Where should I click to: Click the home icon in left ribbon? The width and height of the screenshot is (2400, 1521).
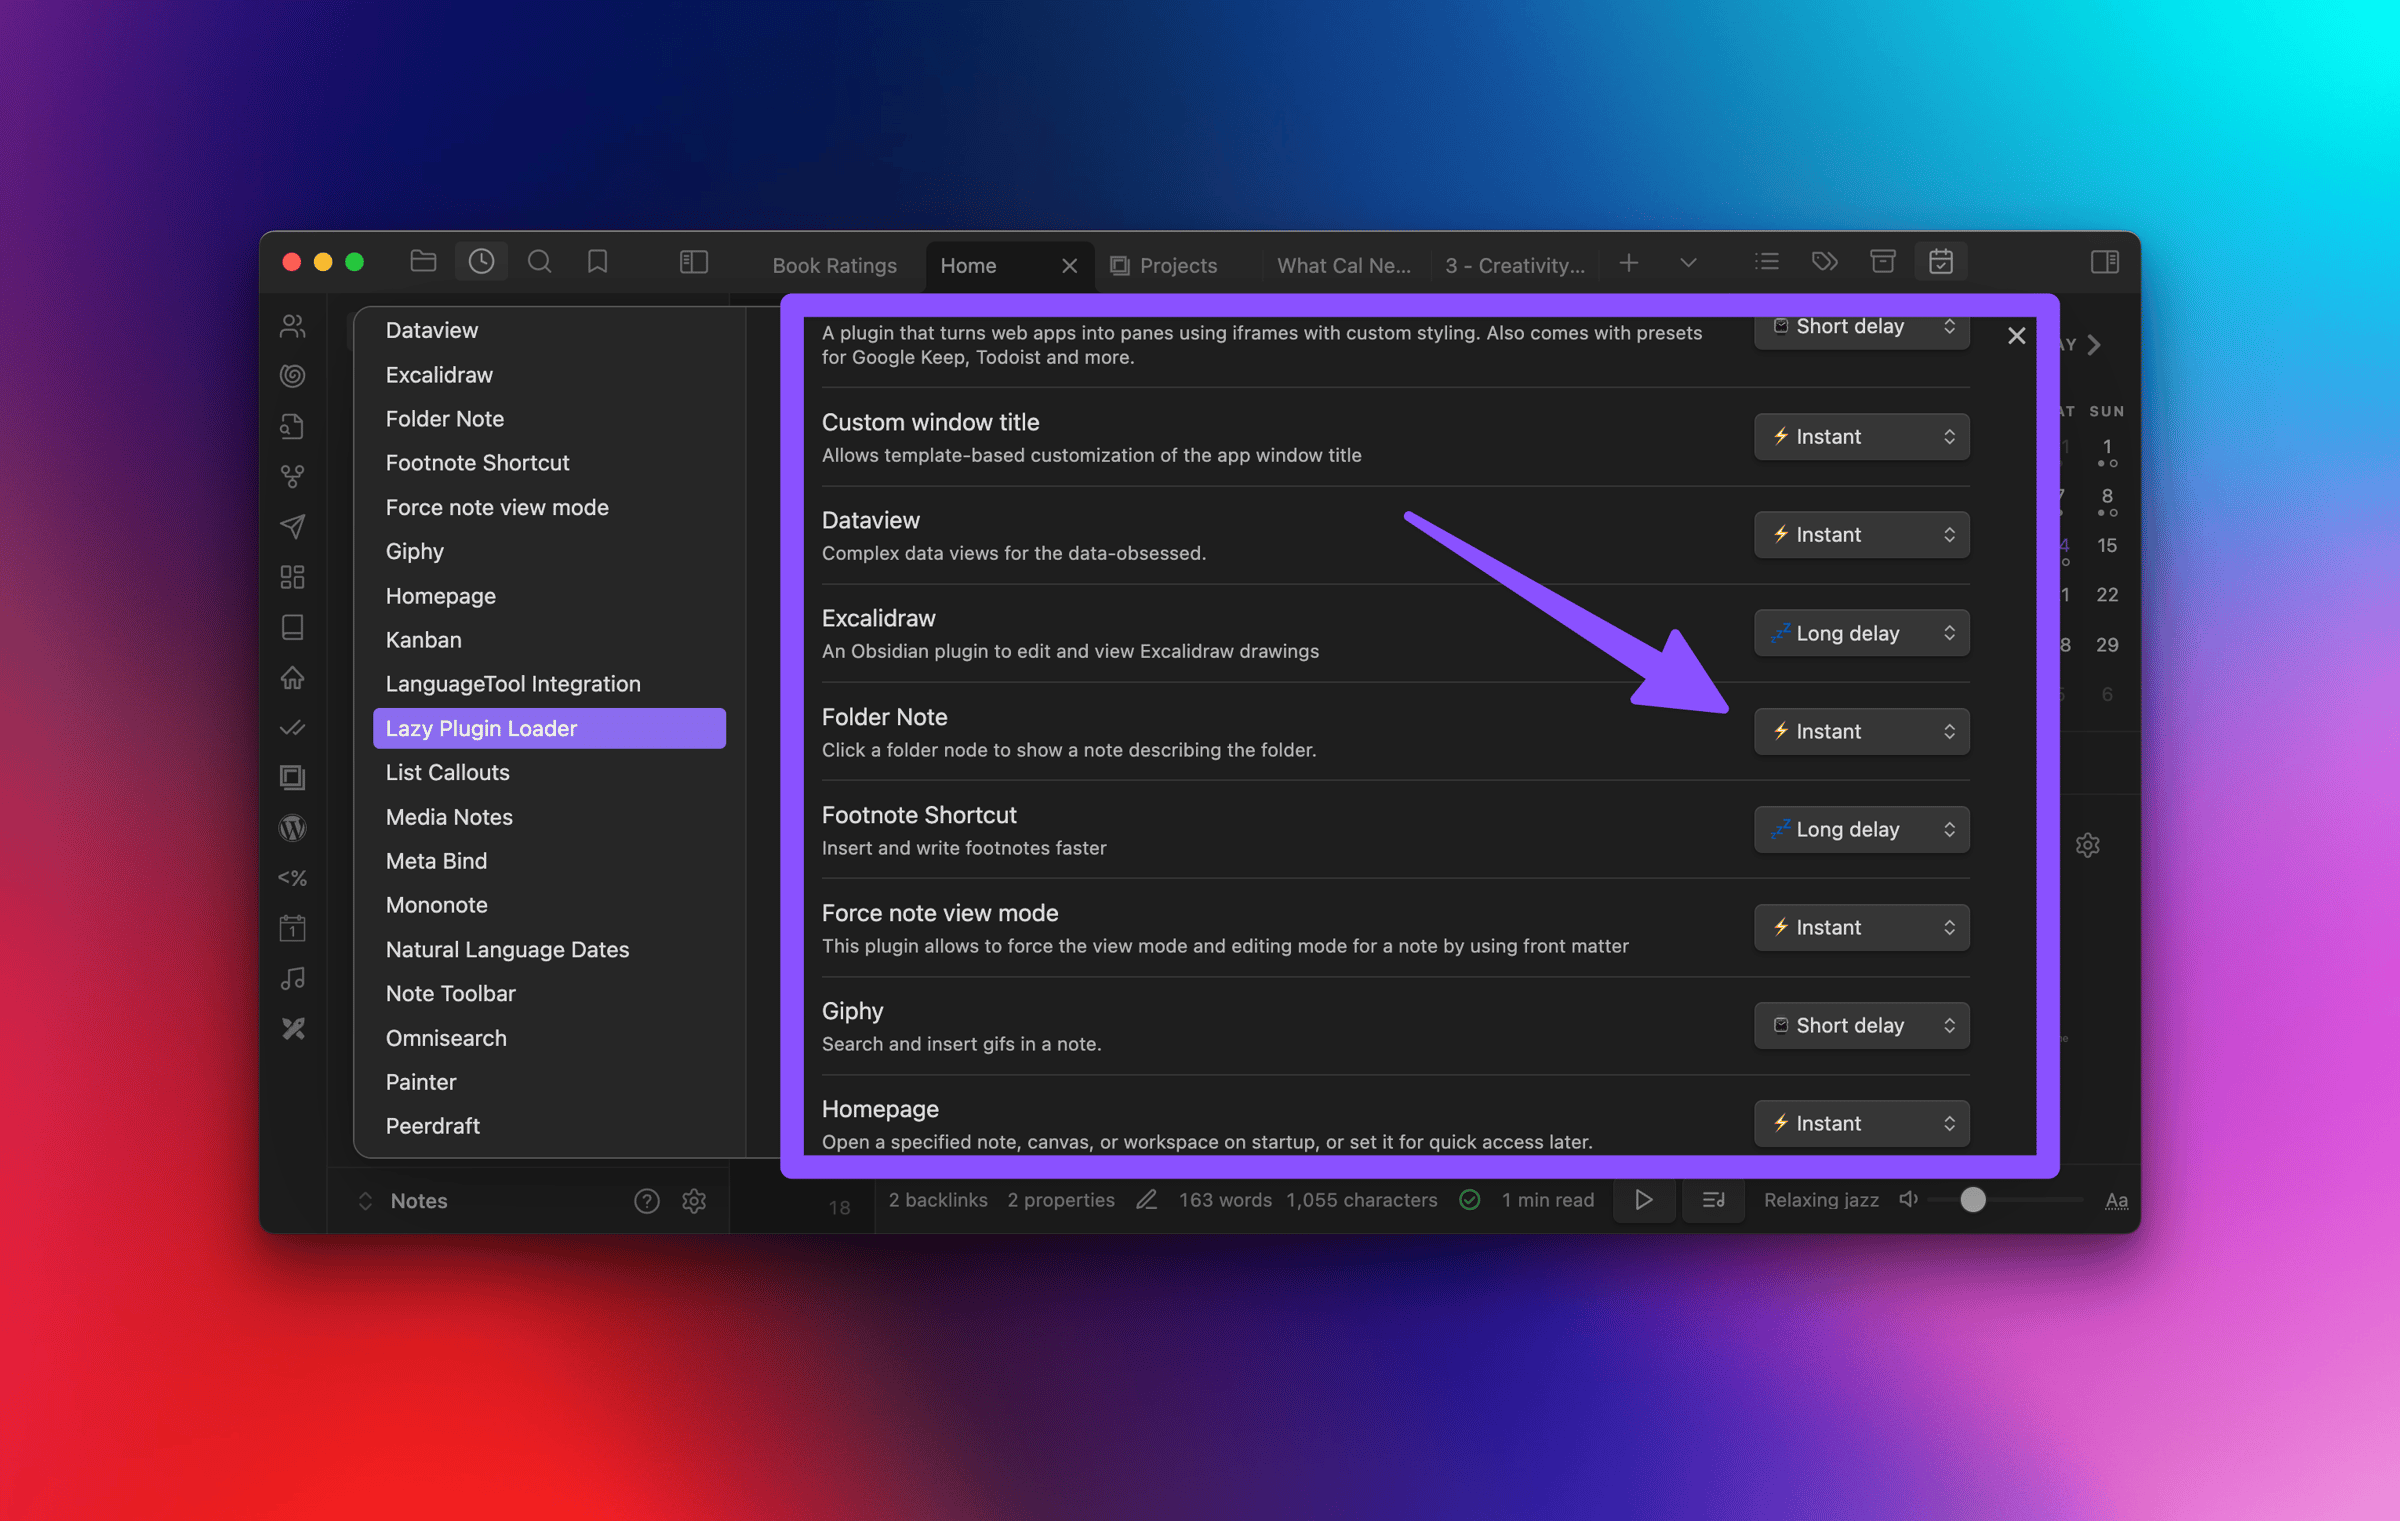coord(292,677)
